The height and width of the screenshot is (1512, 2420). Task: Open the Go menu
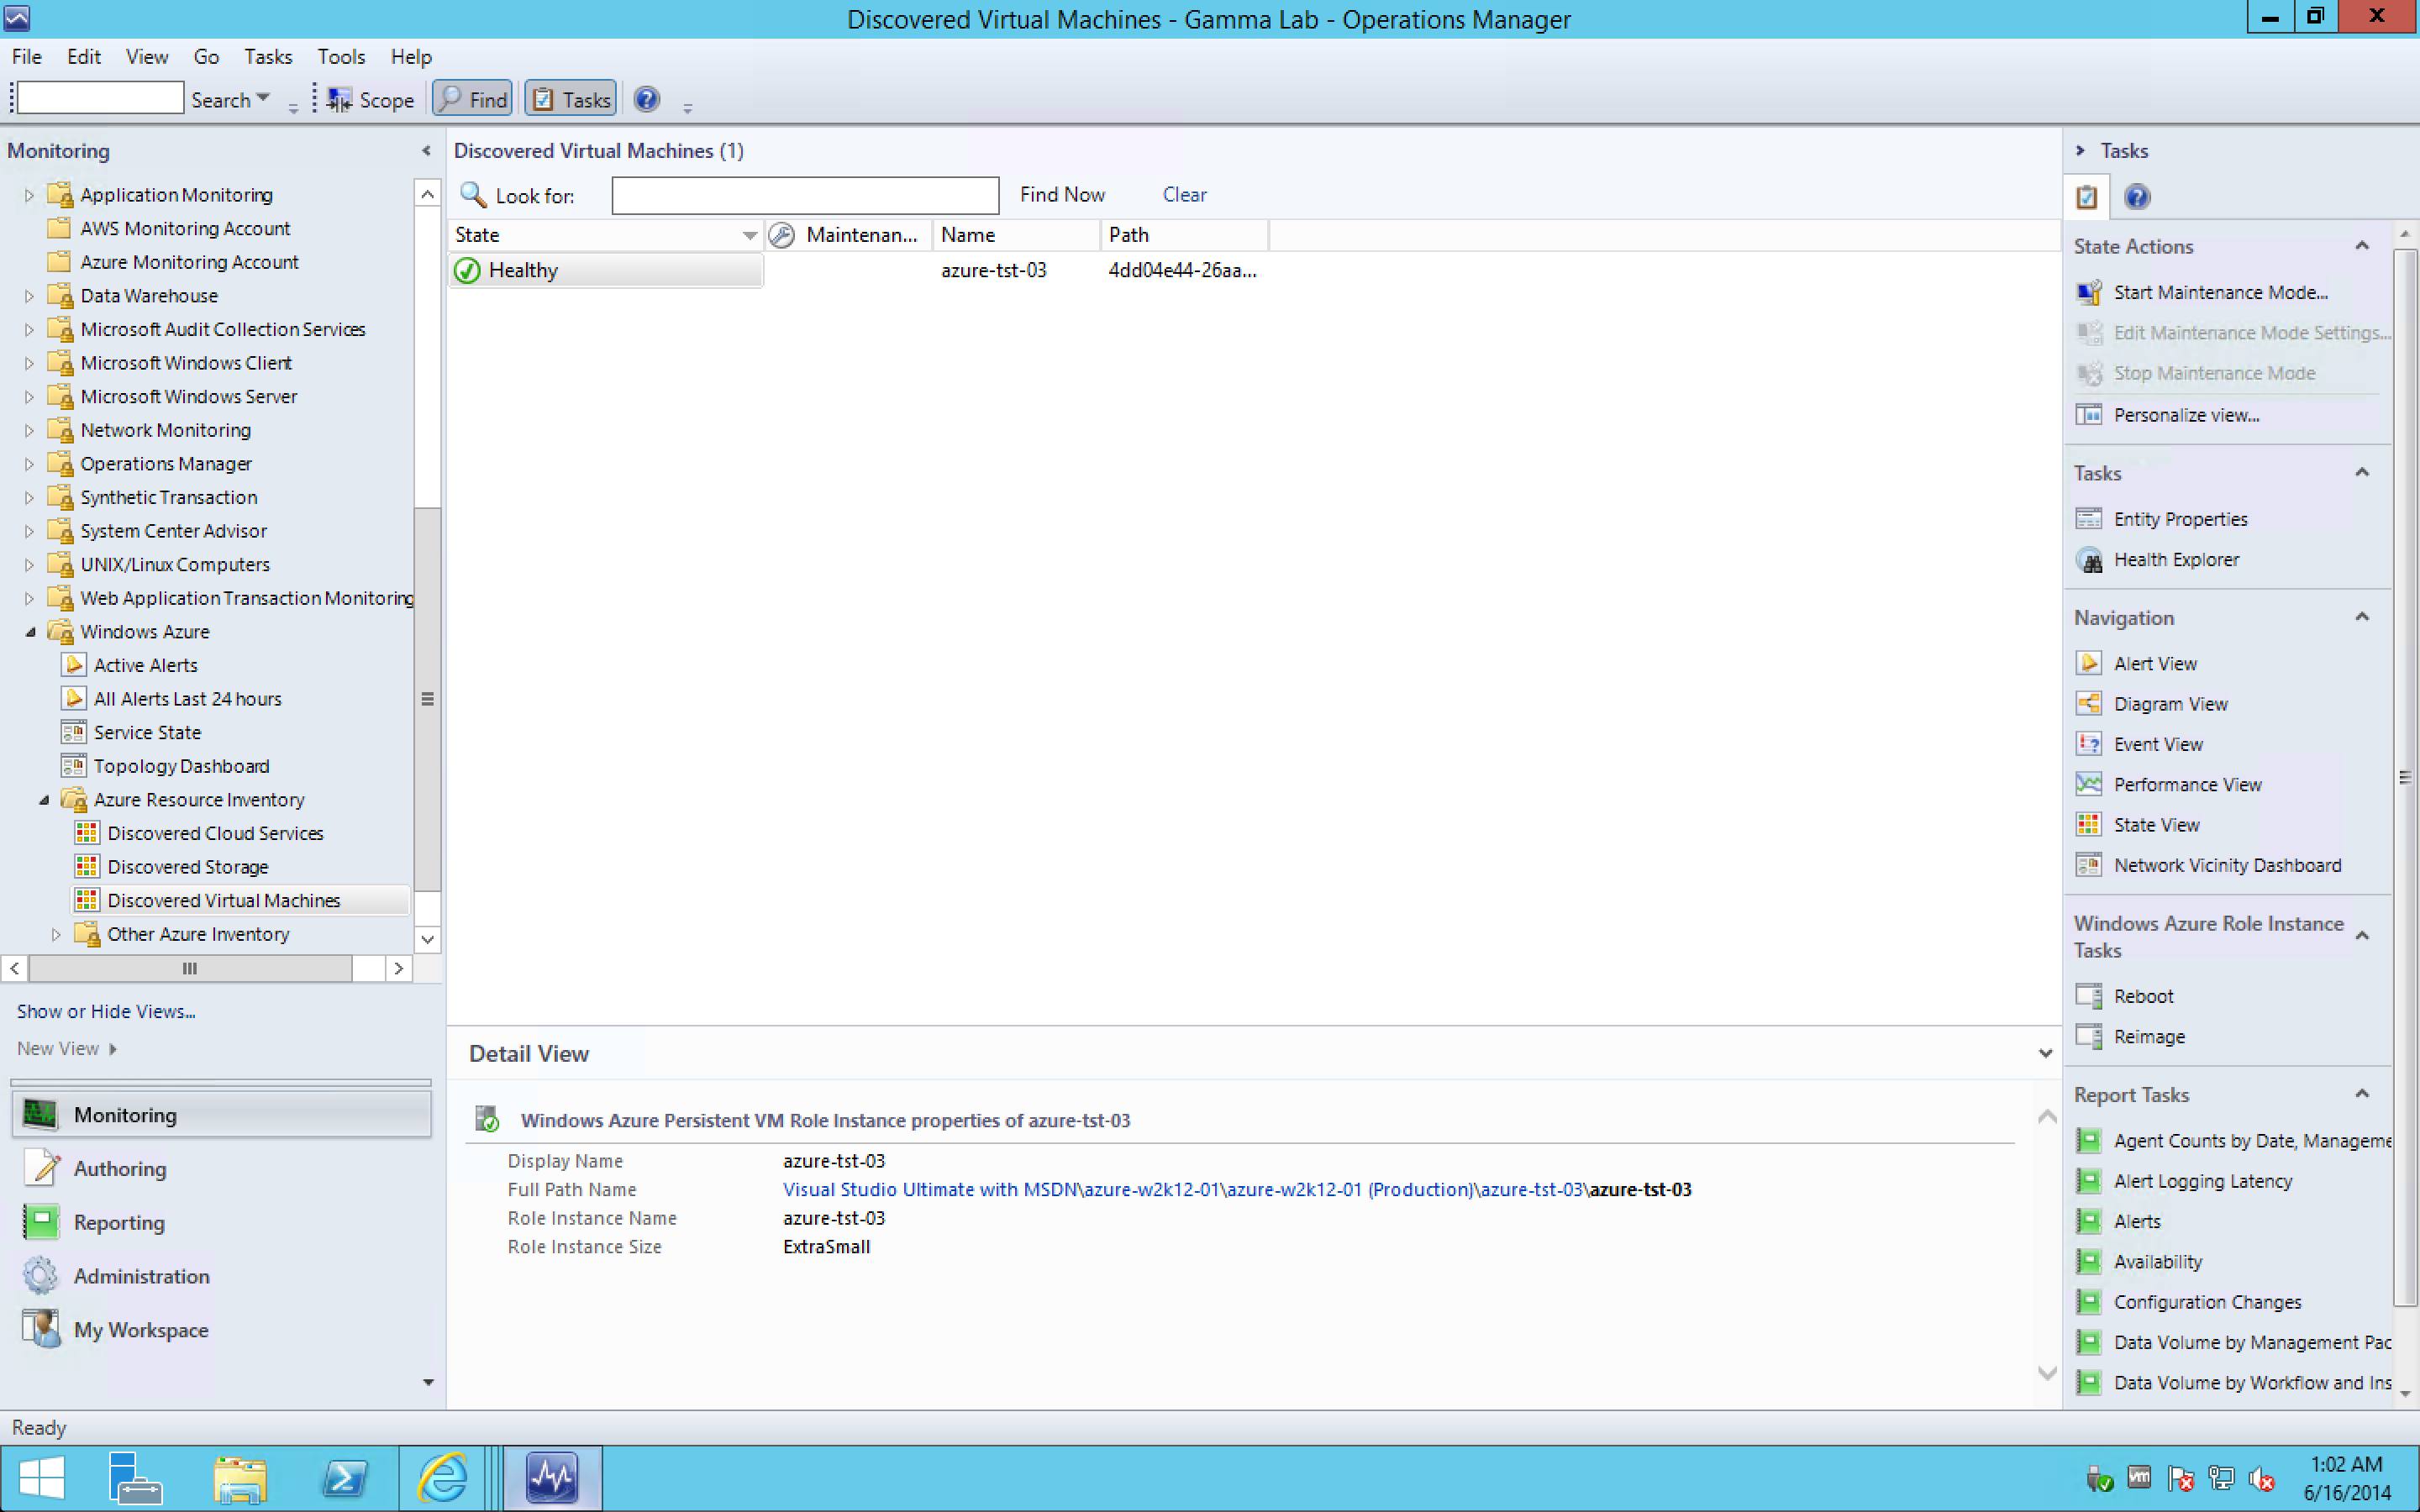point(206,57)
